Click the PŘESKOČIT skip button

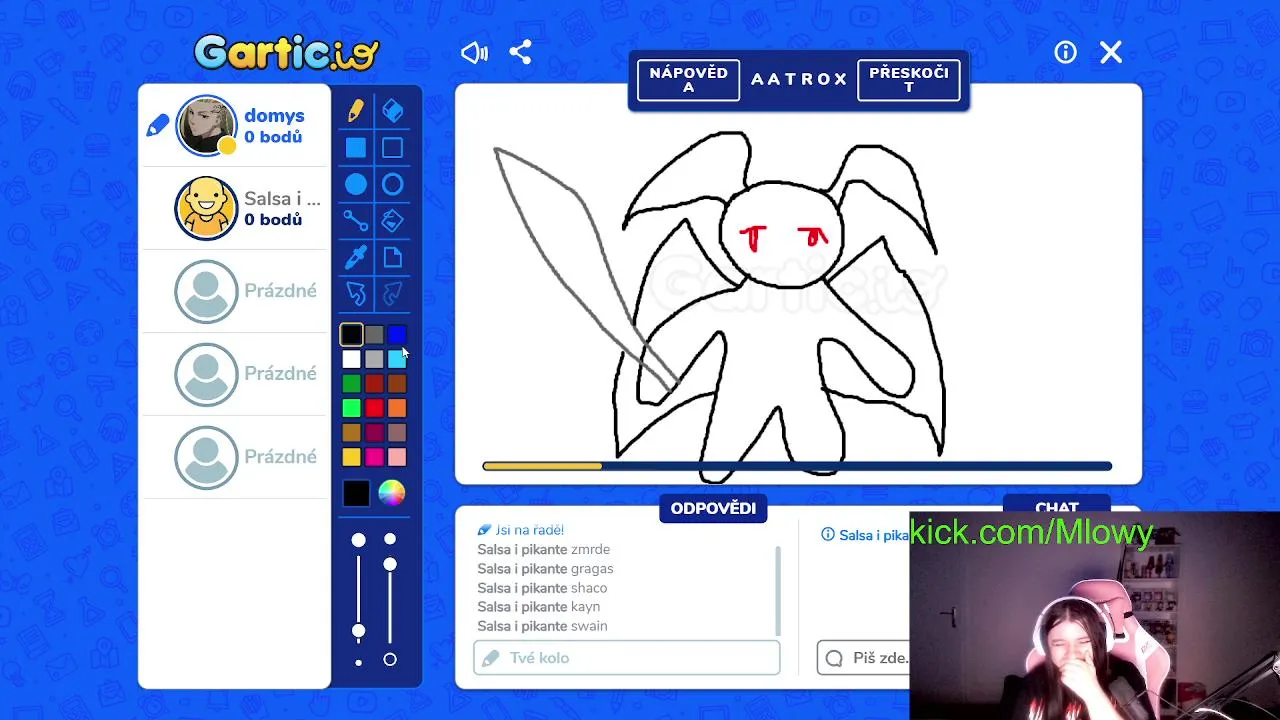click(x=908, y=80)
